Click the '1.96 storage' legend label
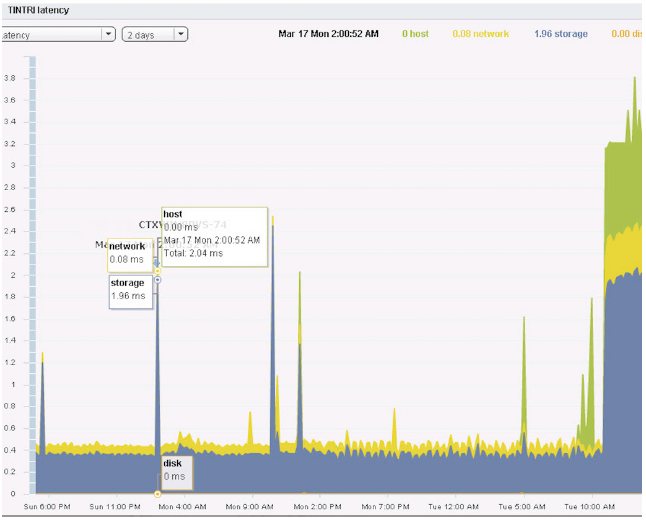Image resolution: width=646 pixels, height=521 pixels. point(561,34)
